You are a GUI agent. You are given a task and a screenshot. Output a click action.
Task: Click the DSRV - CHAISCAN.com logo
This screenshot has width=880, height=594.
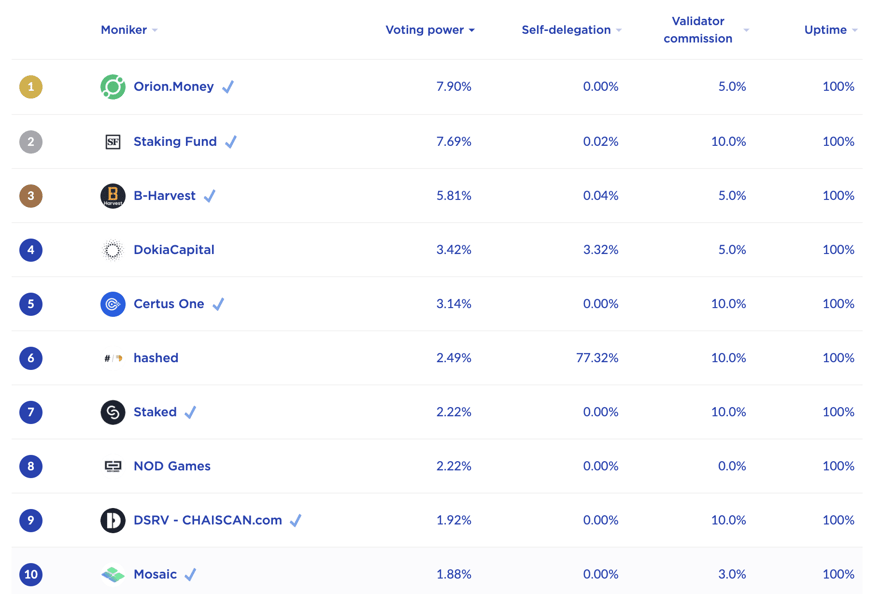[113, 520]
